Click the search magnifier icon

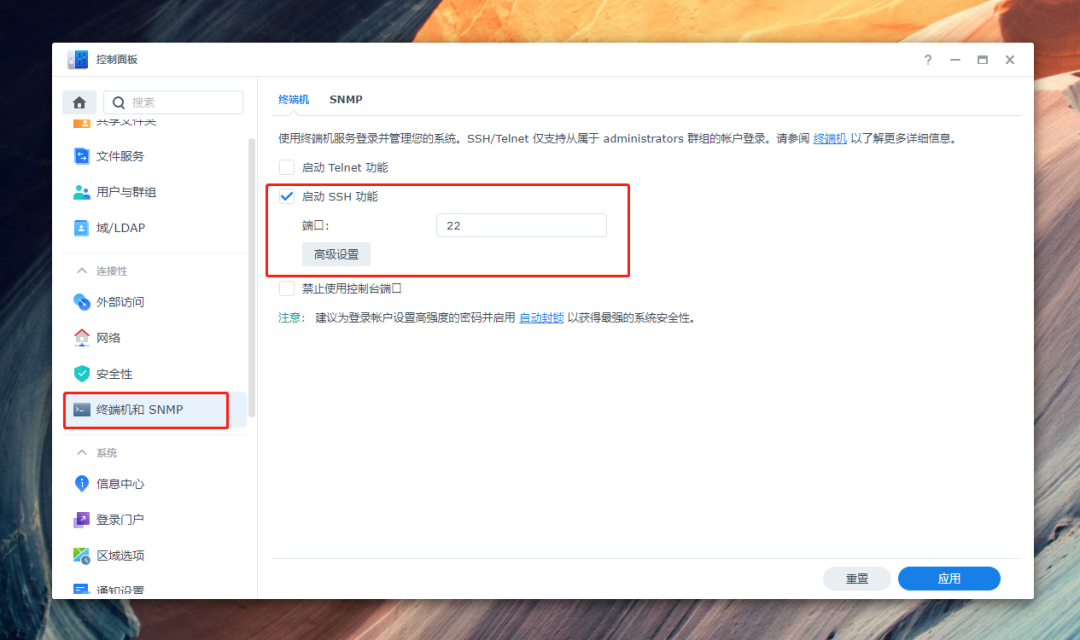tap(118, 103)
